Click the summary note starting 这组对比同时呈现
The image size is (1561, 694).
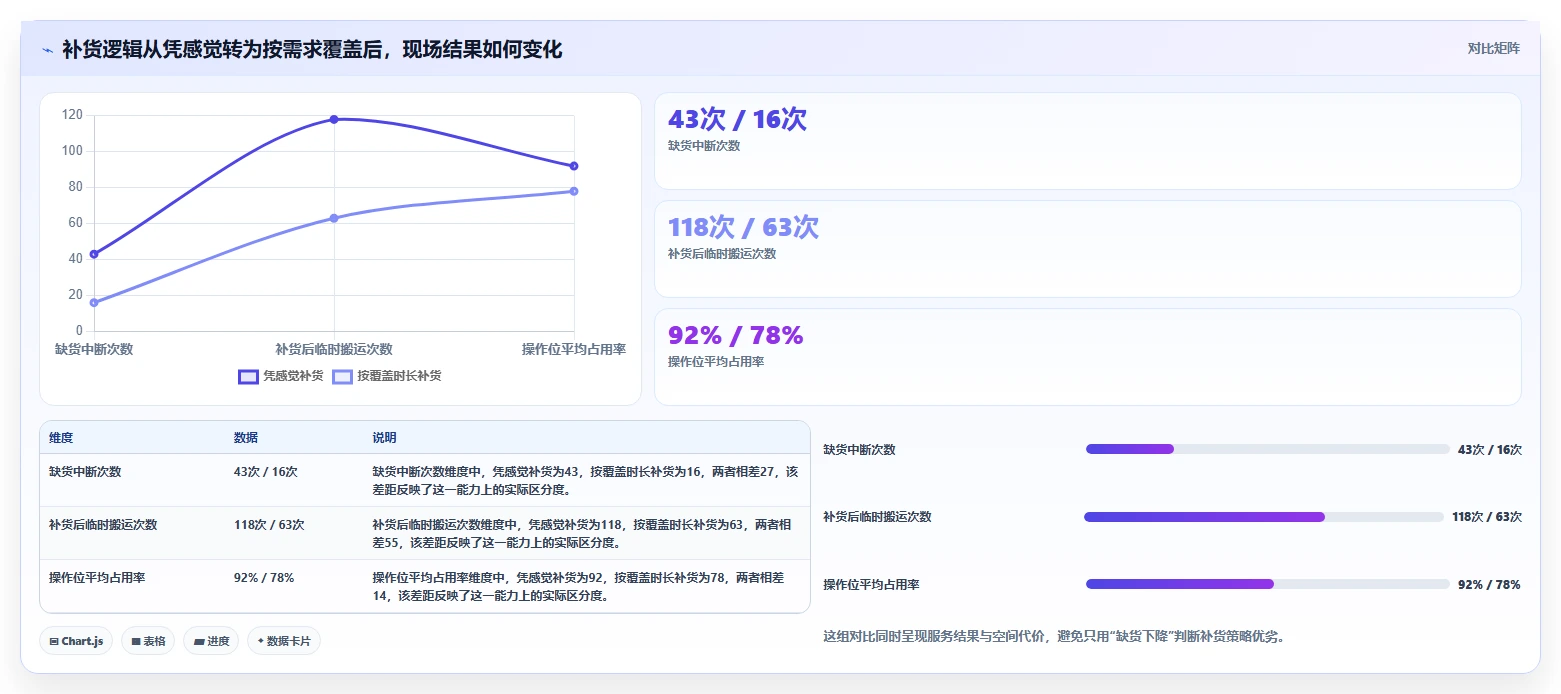point(1053,636)
